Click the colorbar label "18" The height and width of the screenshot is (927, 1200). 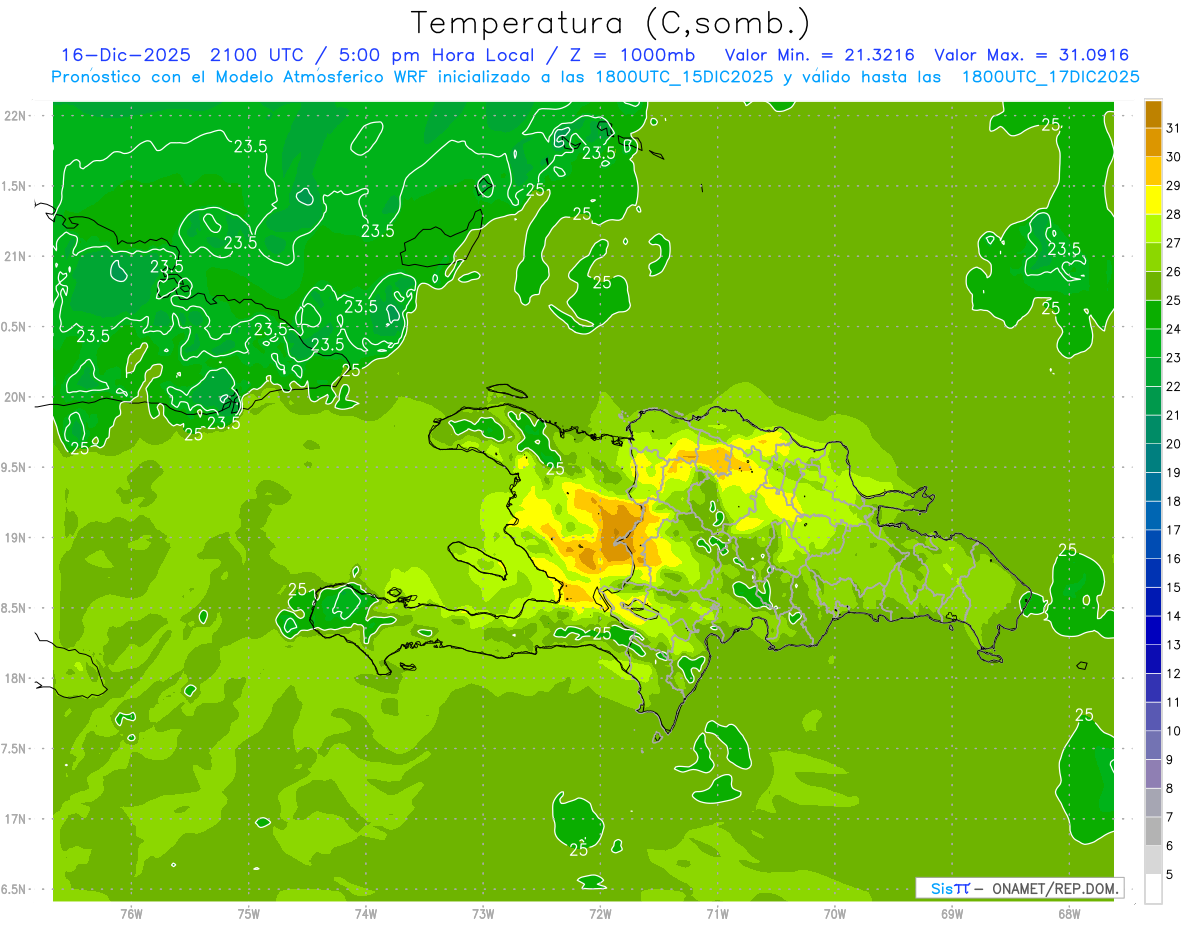coord(1173,501)
